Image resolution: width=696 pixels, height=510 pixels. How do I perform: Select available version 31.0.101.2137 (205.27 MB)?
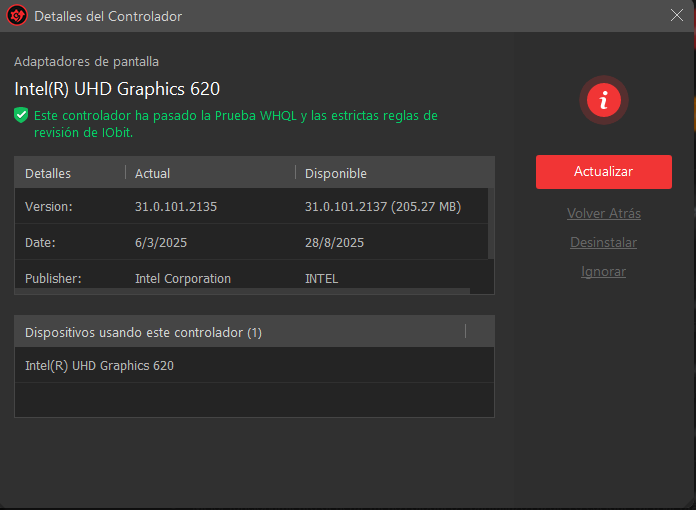383,206
